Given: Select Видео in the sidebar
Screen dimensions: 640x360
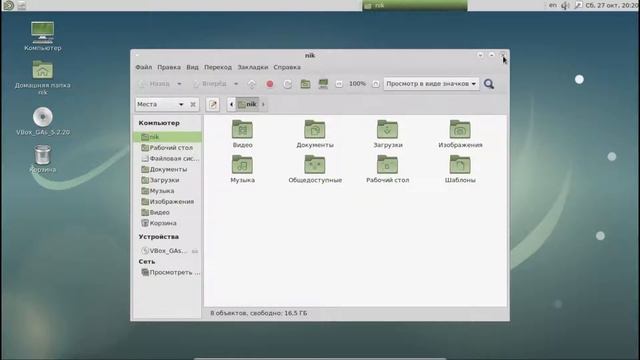Looking at the screenshot, I should coord(167,213).
